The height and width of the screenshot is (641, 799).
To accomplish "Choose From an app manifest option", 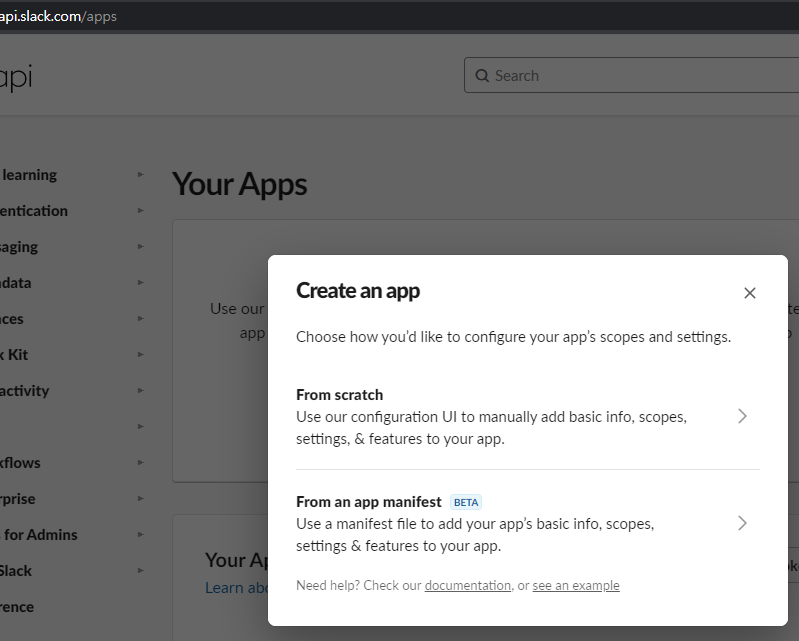I will 528,523.
